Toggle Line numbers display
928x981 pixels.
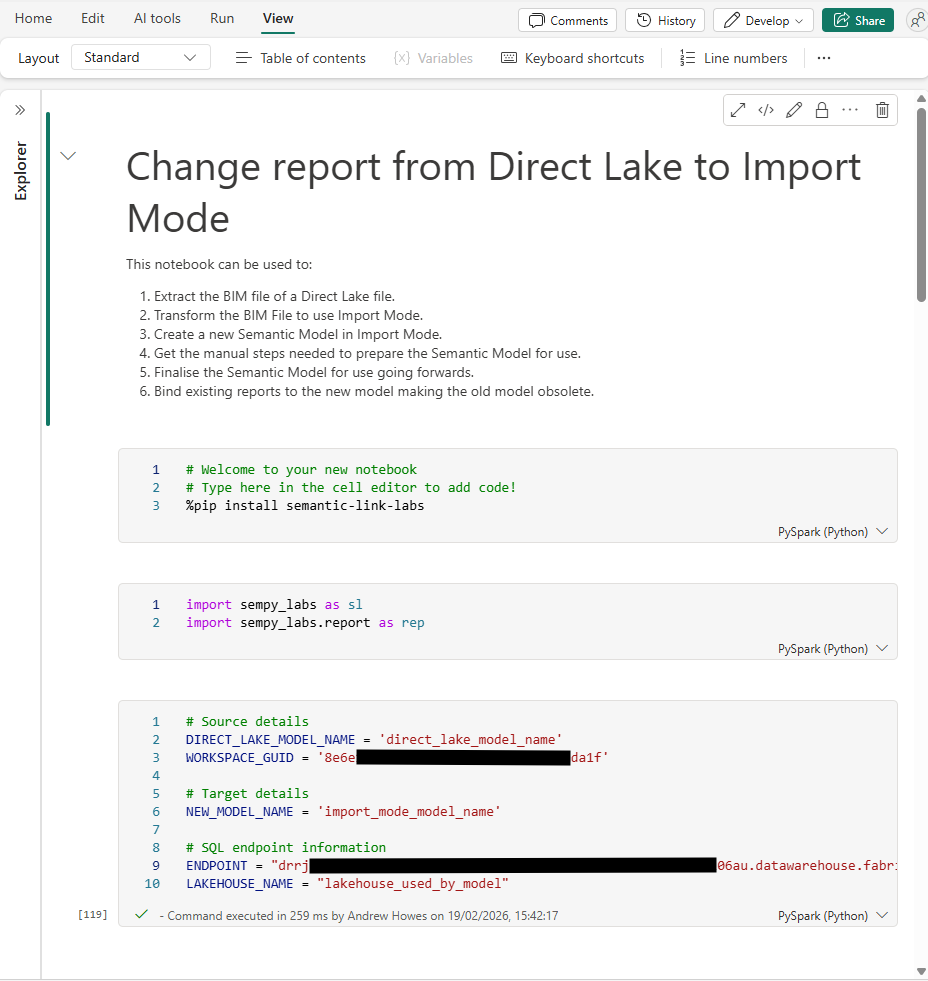734,58
